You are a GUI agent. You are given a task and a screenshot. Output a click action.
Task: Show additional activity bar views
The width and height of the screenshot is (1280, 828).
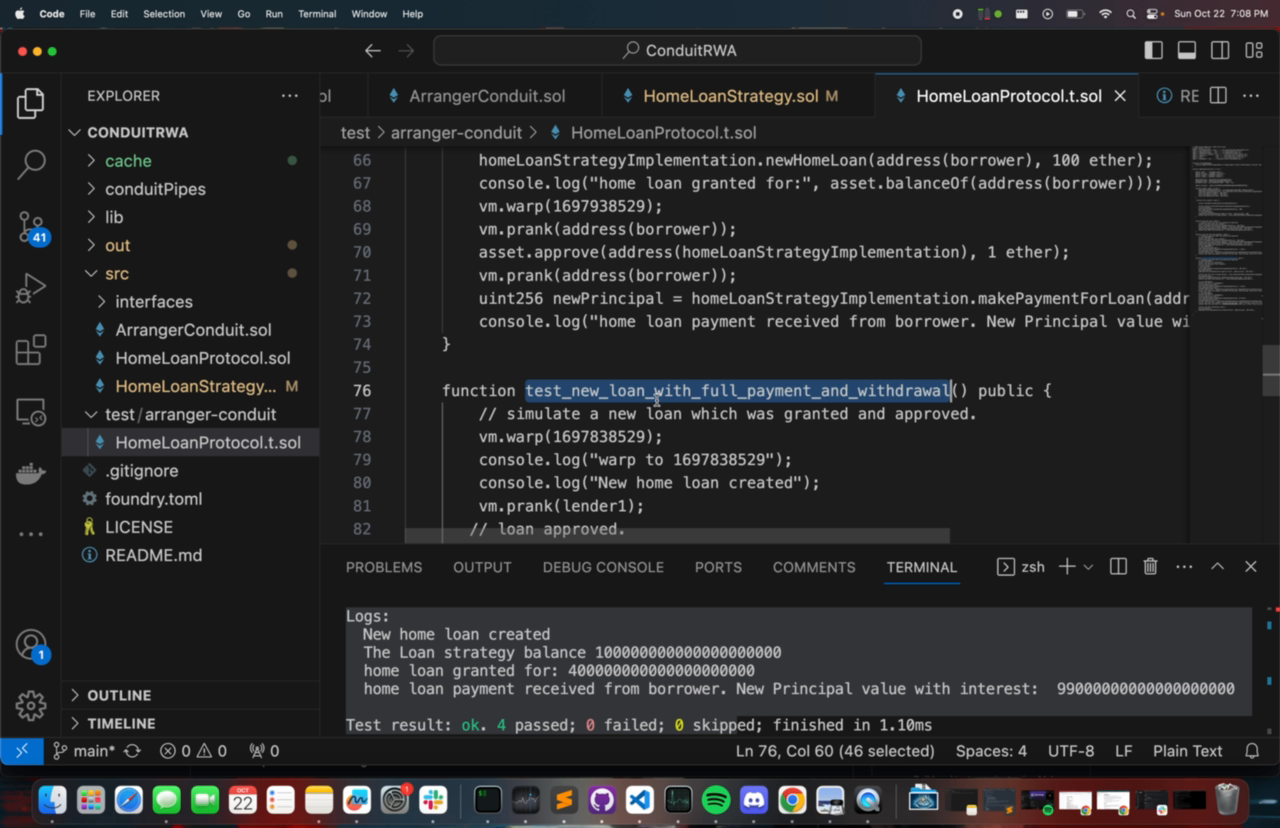(31, 533)
